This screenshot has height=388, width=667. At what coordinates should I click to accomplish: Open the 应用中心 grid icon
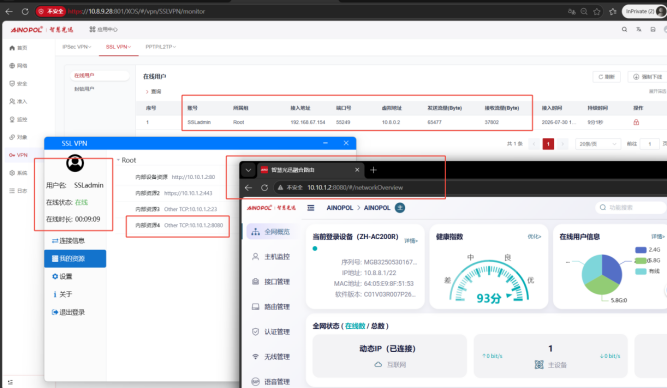click(92, 29)
